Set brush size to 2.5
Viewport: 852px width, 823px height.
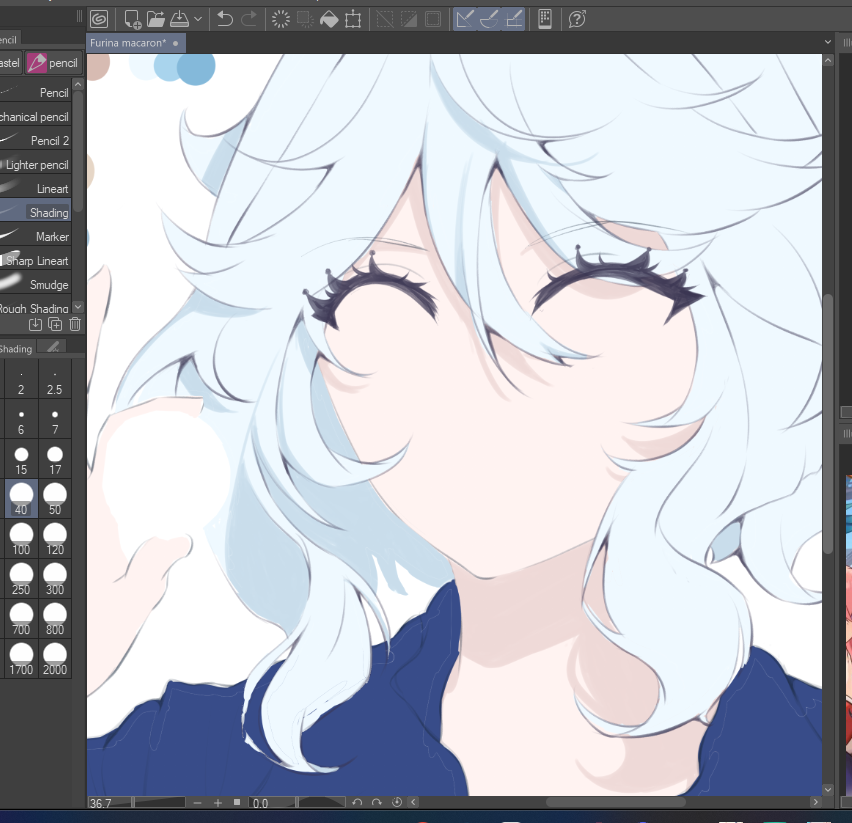(55, 380)
